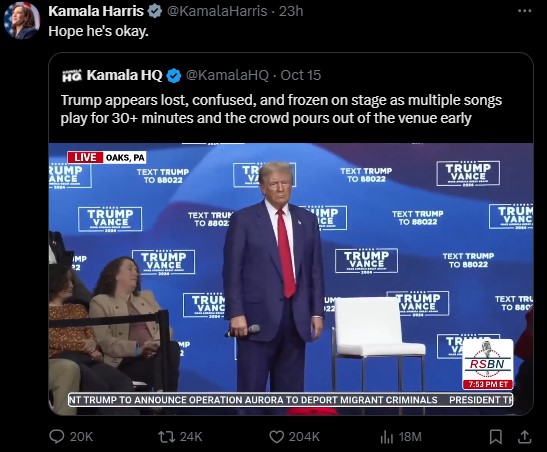Bookmark this post
Screen dimensions: 547x452
point(496,437)
